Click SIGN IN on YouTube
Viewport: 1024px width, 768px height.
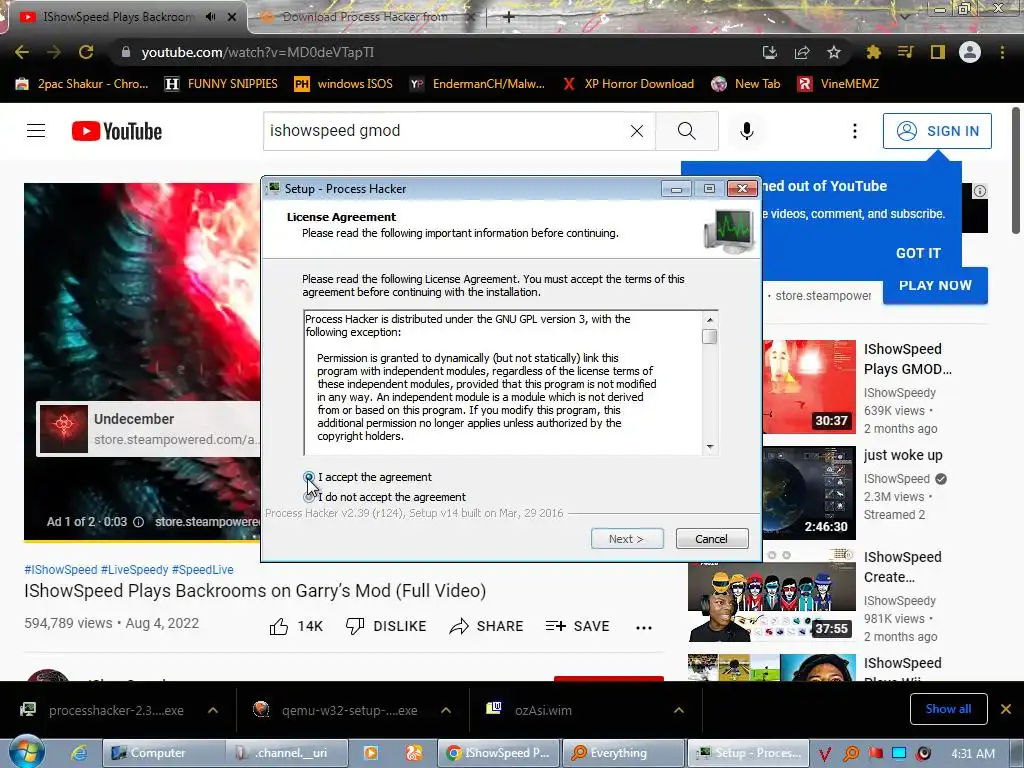point(937,131)
